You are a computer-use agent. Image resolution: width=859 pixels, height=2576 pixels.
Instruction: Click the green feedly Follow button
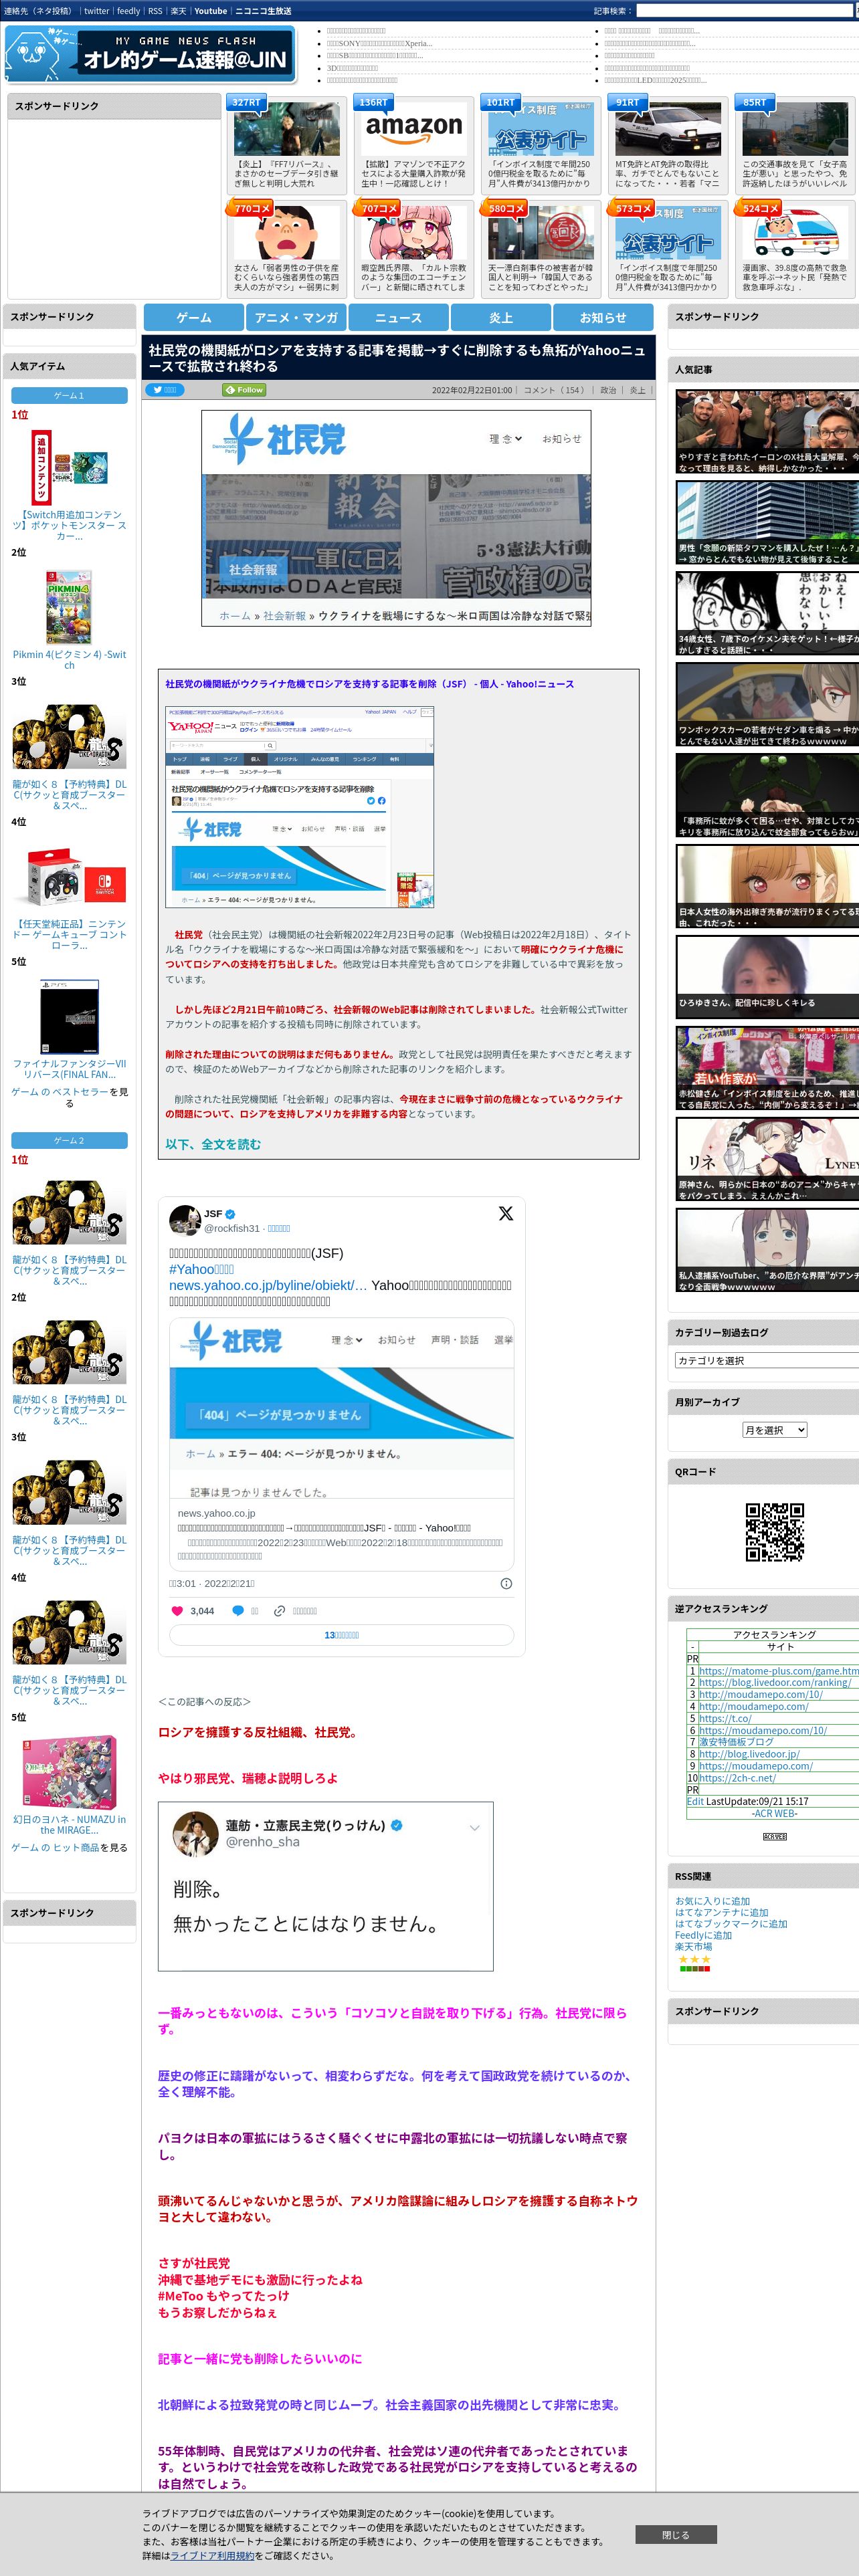pos(245,390)
